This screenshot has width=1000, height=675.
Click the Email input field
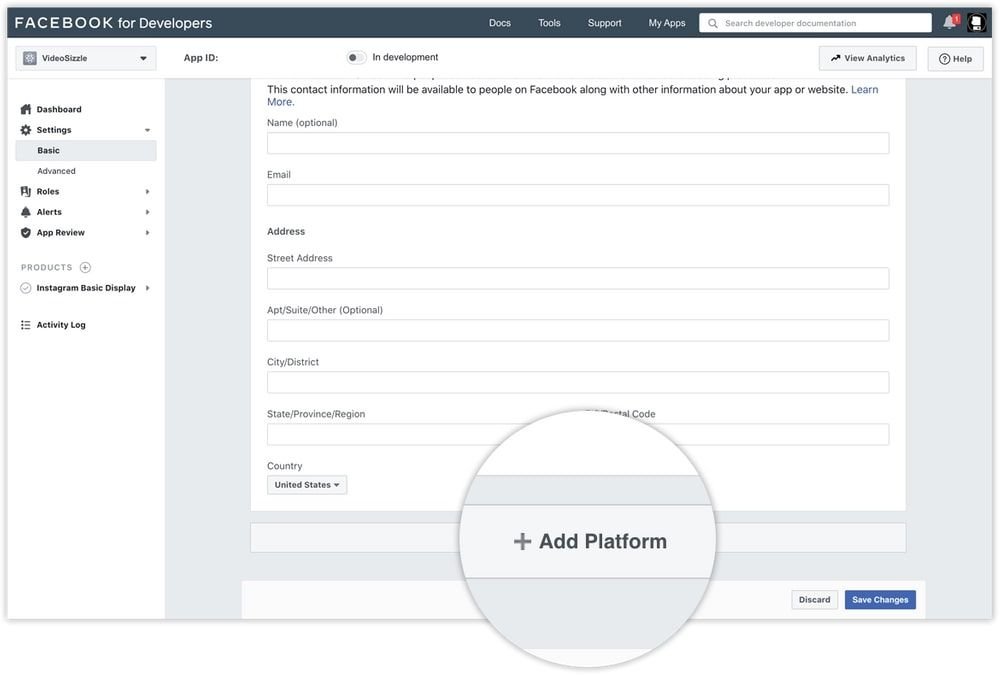pyautogui.click(x=578, y=195)
